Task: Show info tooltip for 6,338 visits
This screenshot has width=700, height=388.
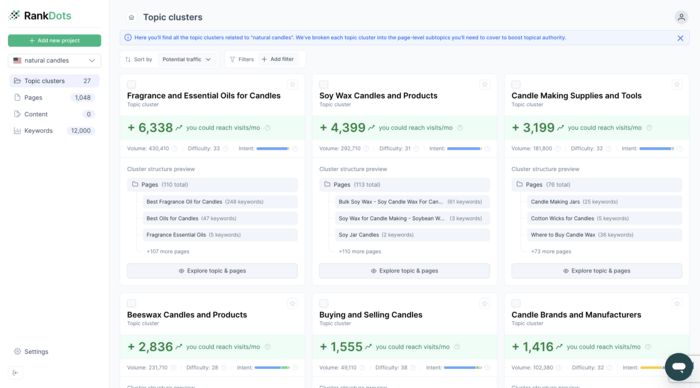Action: pos(267,128)
